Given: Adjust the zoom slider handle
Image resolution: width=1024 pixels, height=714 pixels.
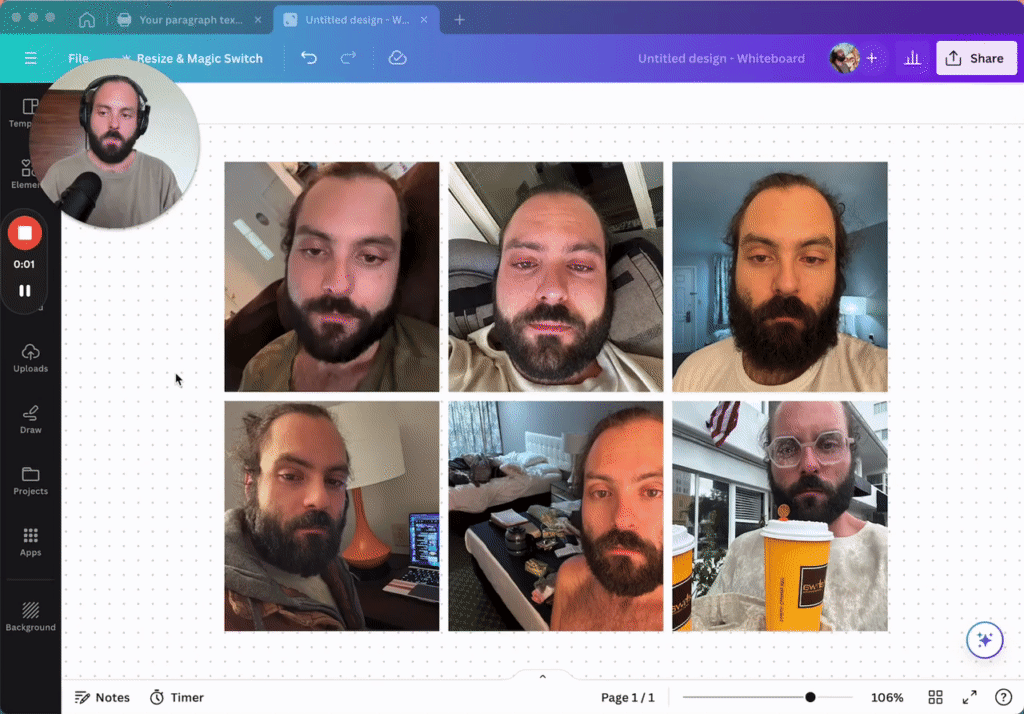Looking at the screenshot, I should coord(810,697).
